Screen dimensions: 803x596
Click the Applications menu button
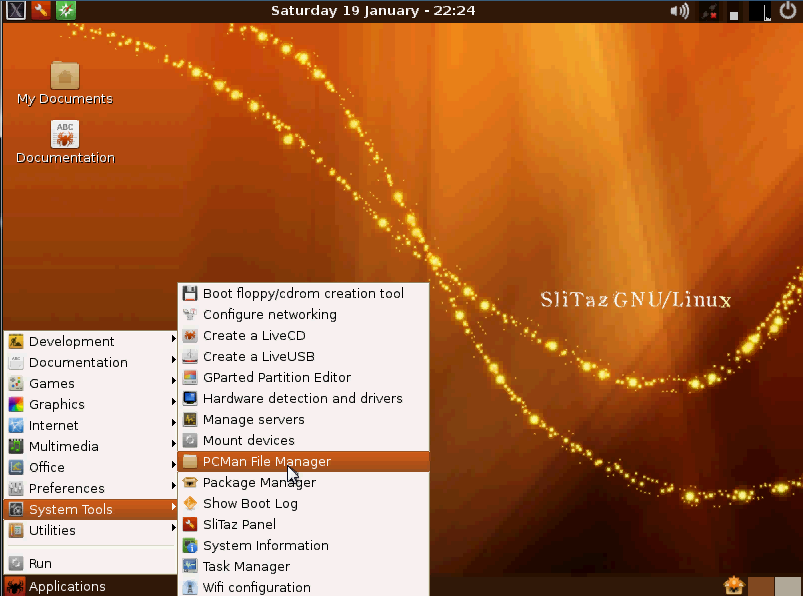pyautogui.click(x=56, y=586)
